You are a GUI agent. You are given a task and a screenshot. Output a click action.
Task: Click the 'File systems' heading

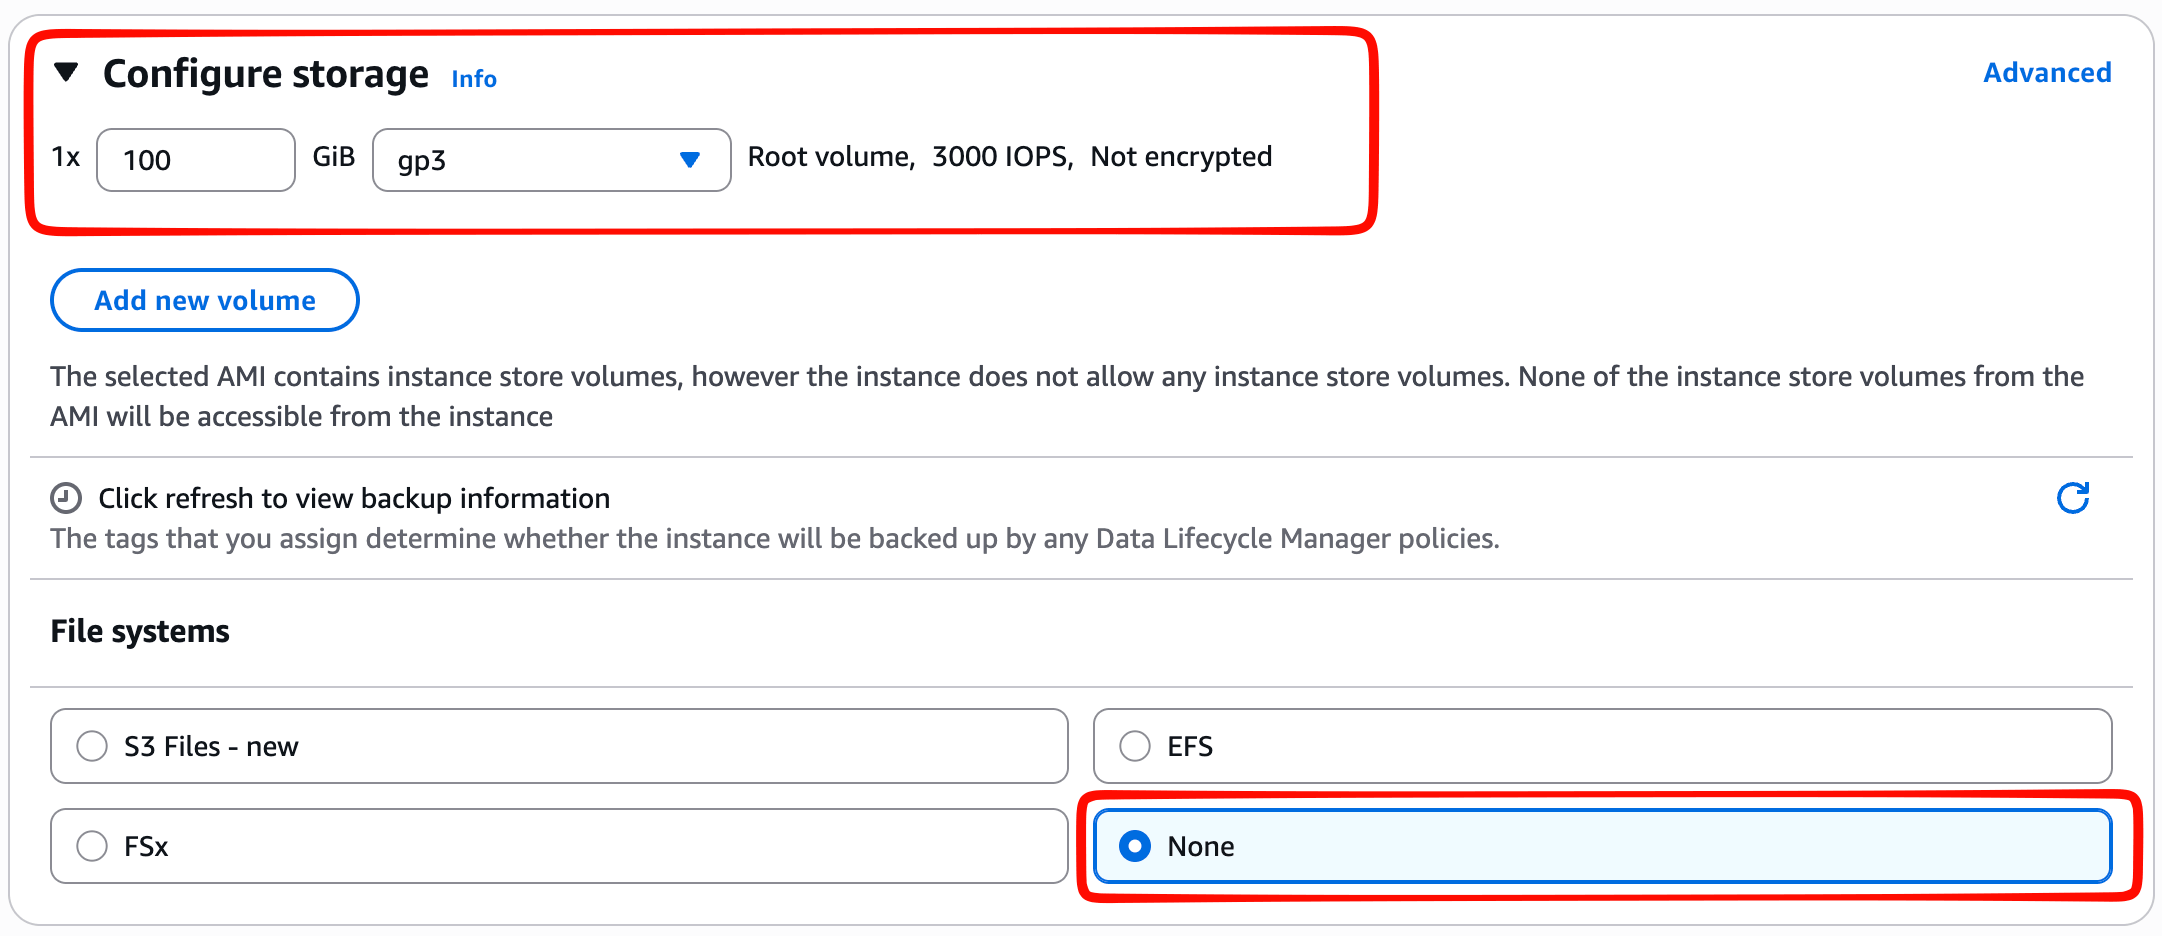140,632
